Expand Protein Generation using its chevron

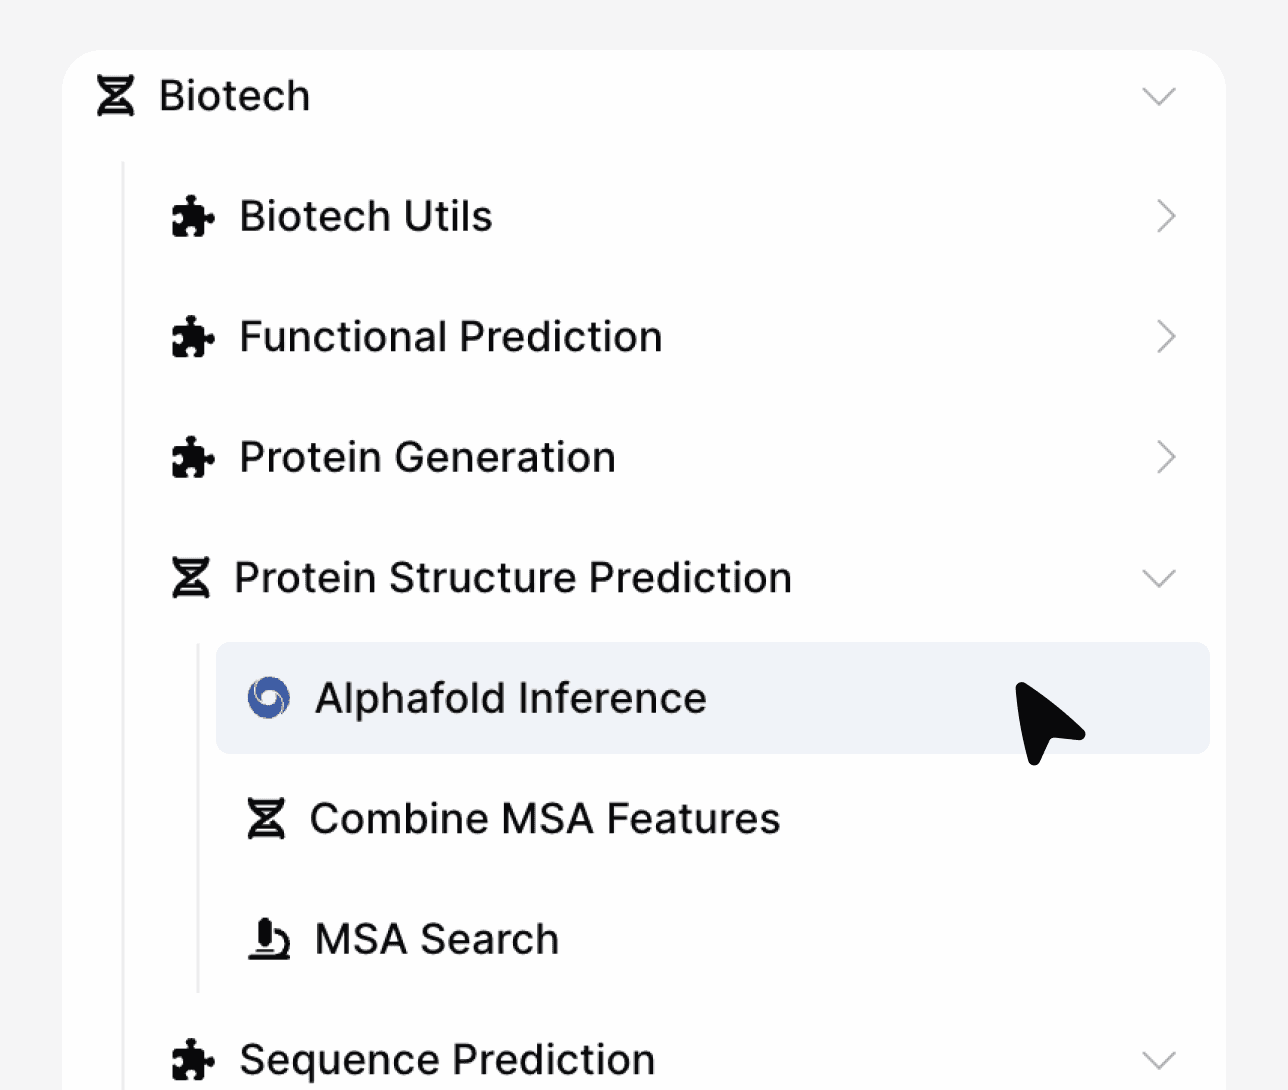1165,458
